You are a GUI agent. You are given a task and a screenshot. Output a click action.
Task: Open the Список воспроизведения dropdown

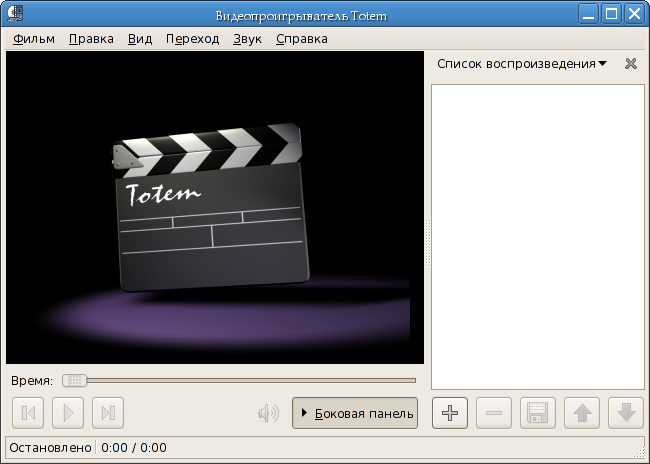pyautogui.click(x=522, y=64)
